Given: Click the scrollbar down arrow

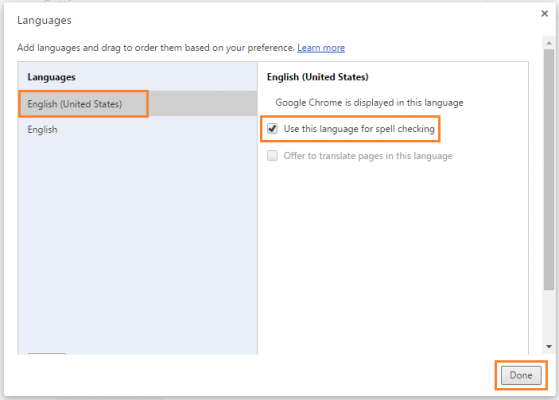Looking at the screenshot, I should [x=549, y=347].
